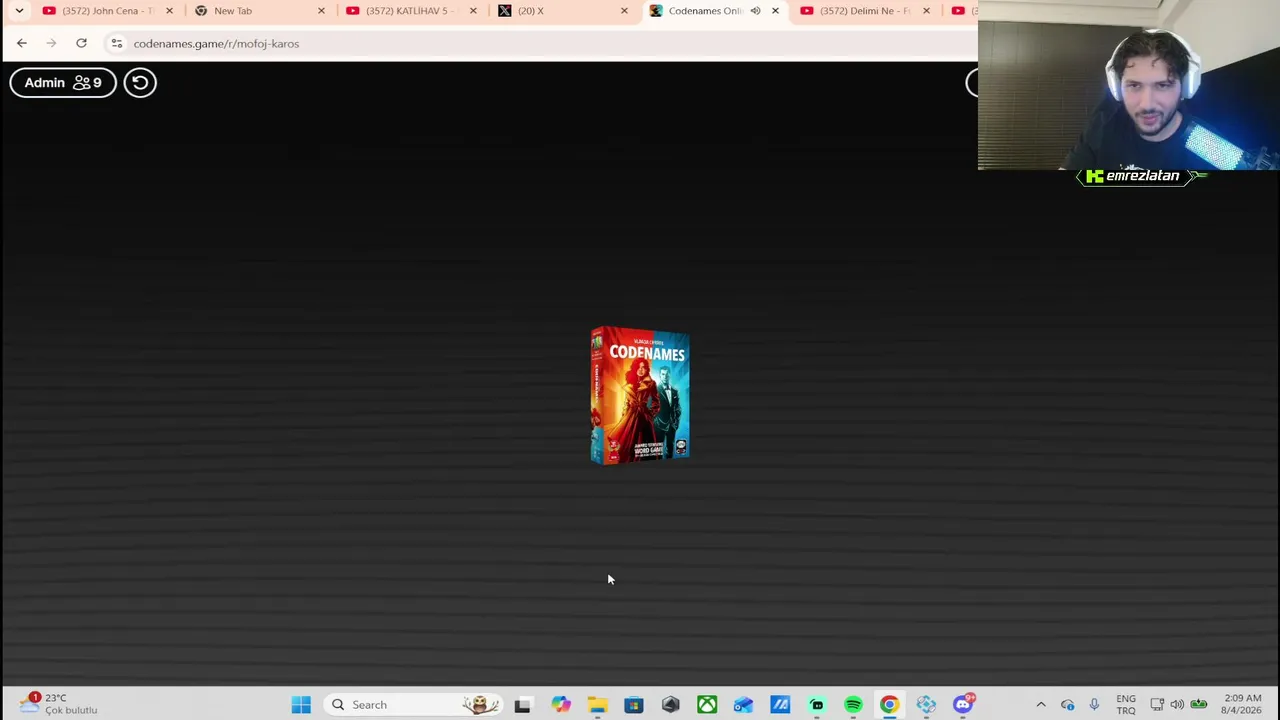
Task: Switch the ENG TRQ input language
Action: 1126,705
